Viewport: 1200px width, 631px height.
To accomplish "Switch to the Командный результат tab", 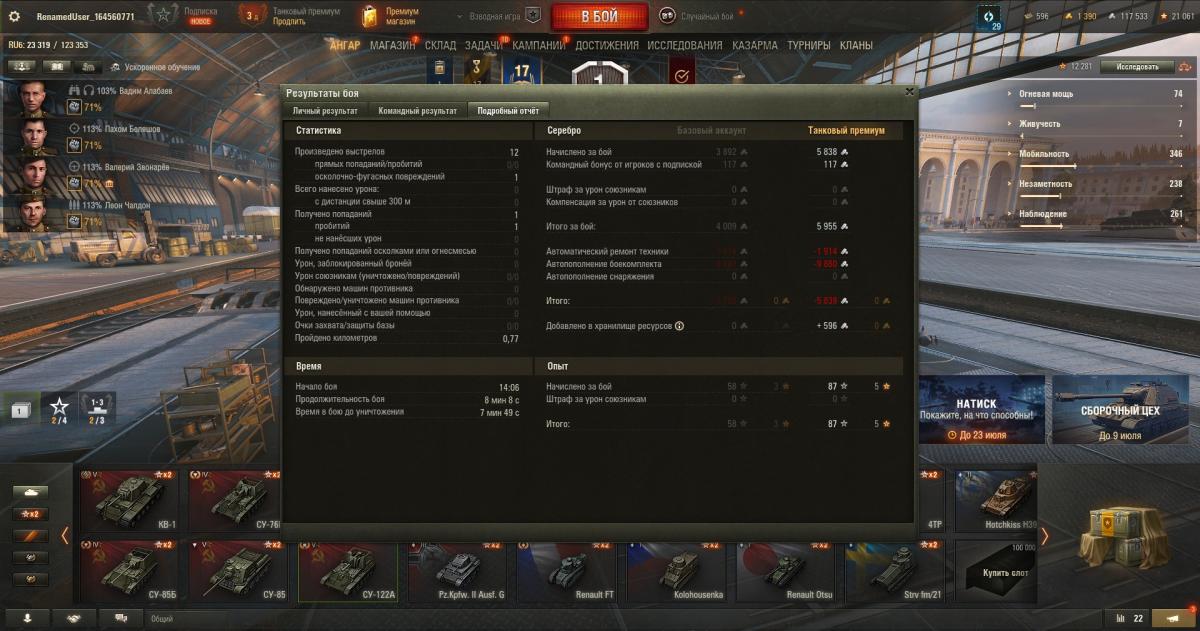I will pyautogui.click(x=418, y=111).
